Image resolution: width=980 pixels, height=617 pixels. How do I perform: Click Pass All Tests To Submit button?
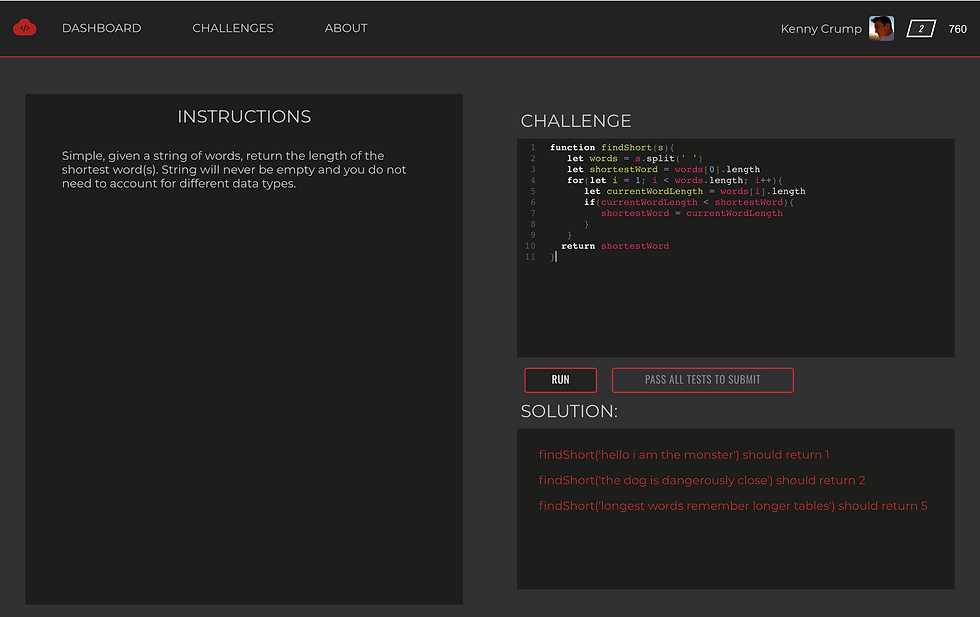(702, 380)
